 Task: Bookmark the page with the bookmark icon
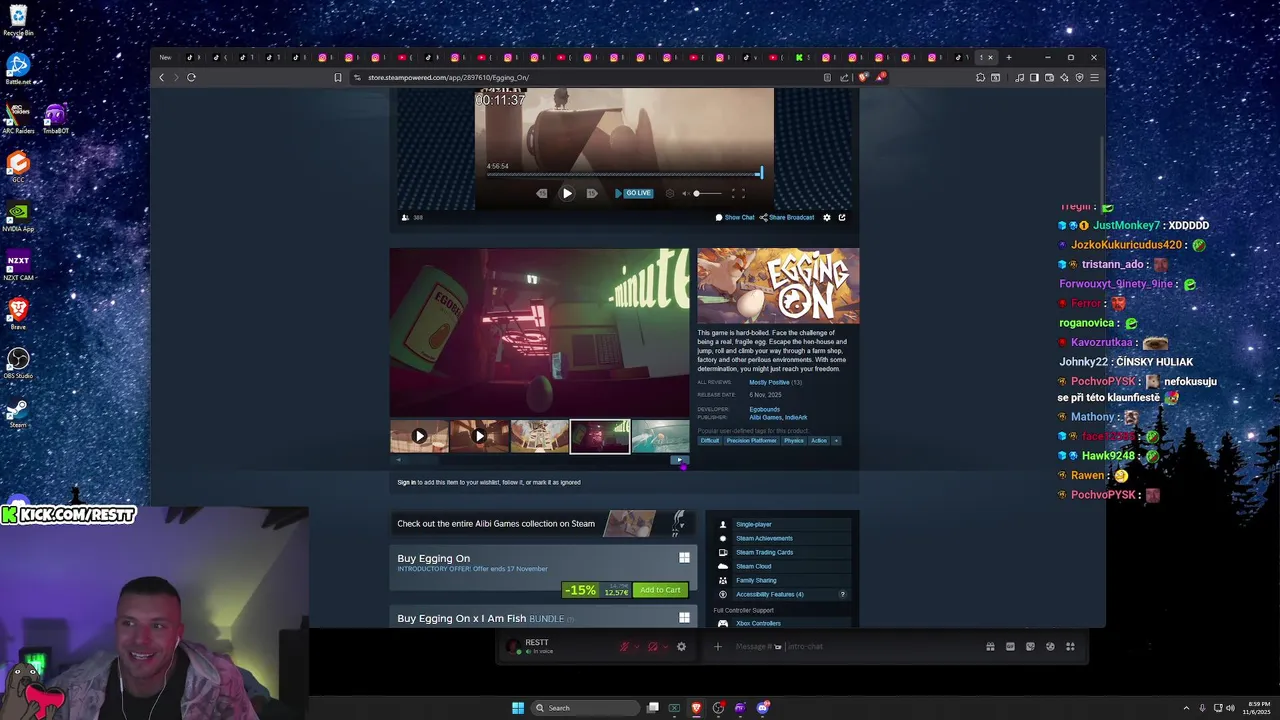tap(338, 77)
